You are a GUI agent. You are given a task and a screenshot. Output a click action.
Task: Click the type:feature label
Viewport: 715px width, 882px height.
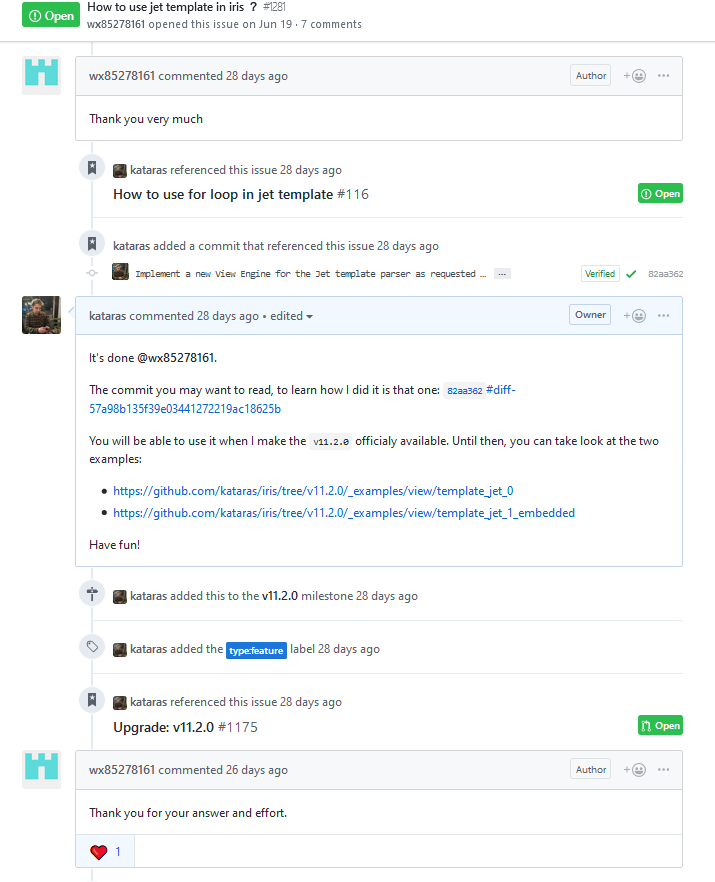[256, 650]
